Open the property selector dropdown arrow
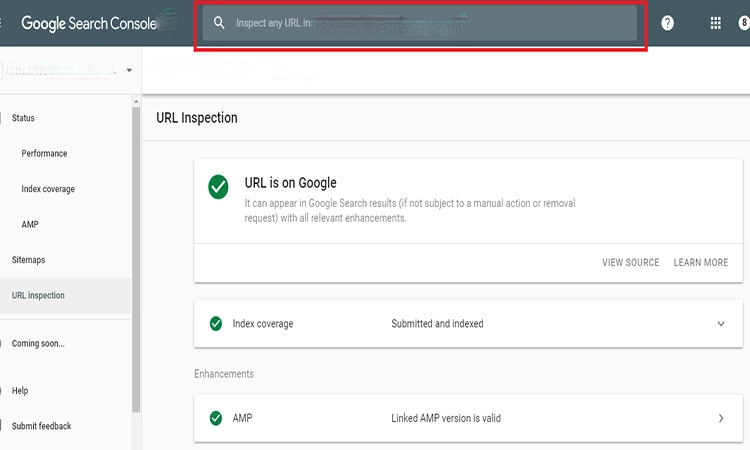 (129, 70)
